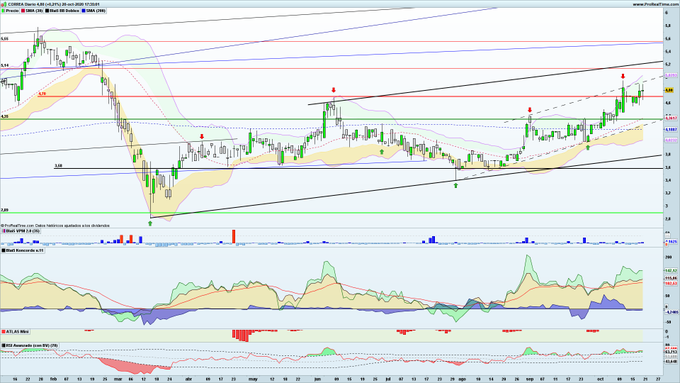Click the oct label on date axis
680x383 pixels.
[x=601, y=379]
